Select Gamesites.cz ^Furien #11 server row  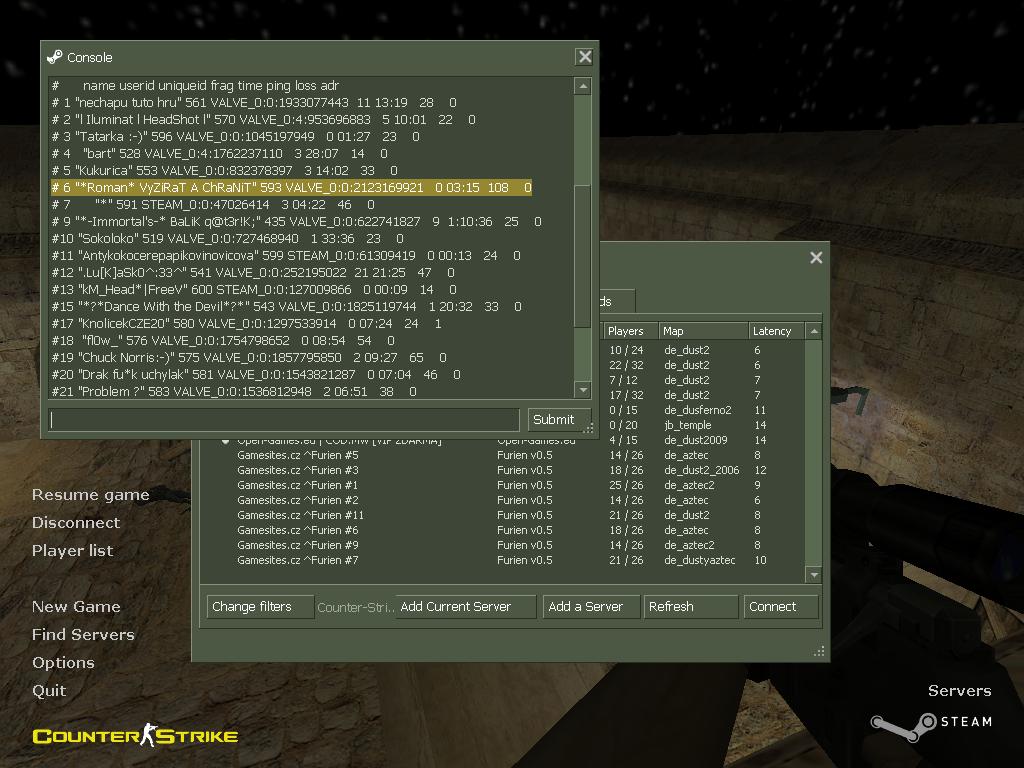300,515
